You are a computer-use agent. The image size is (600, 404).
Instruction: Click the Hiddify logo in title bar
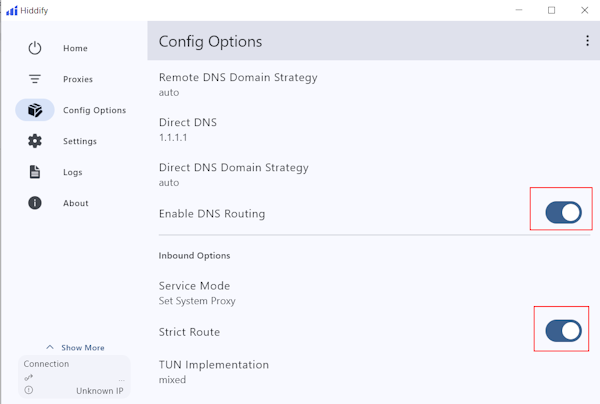11,10
